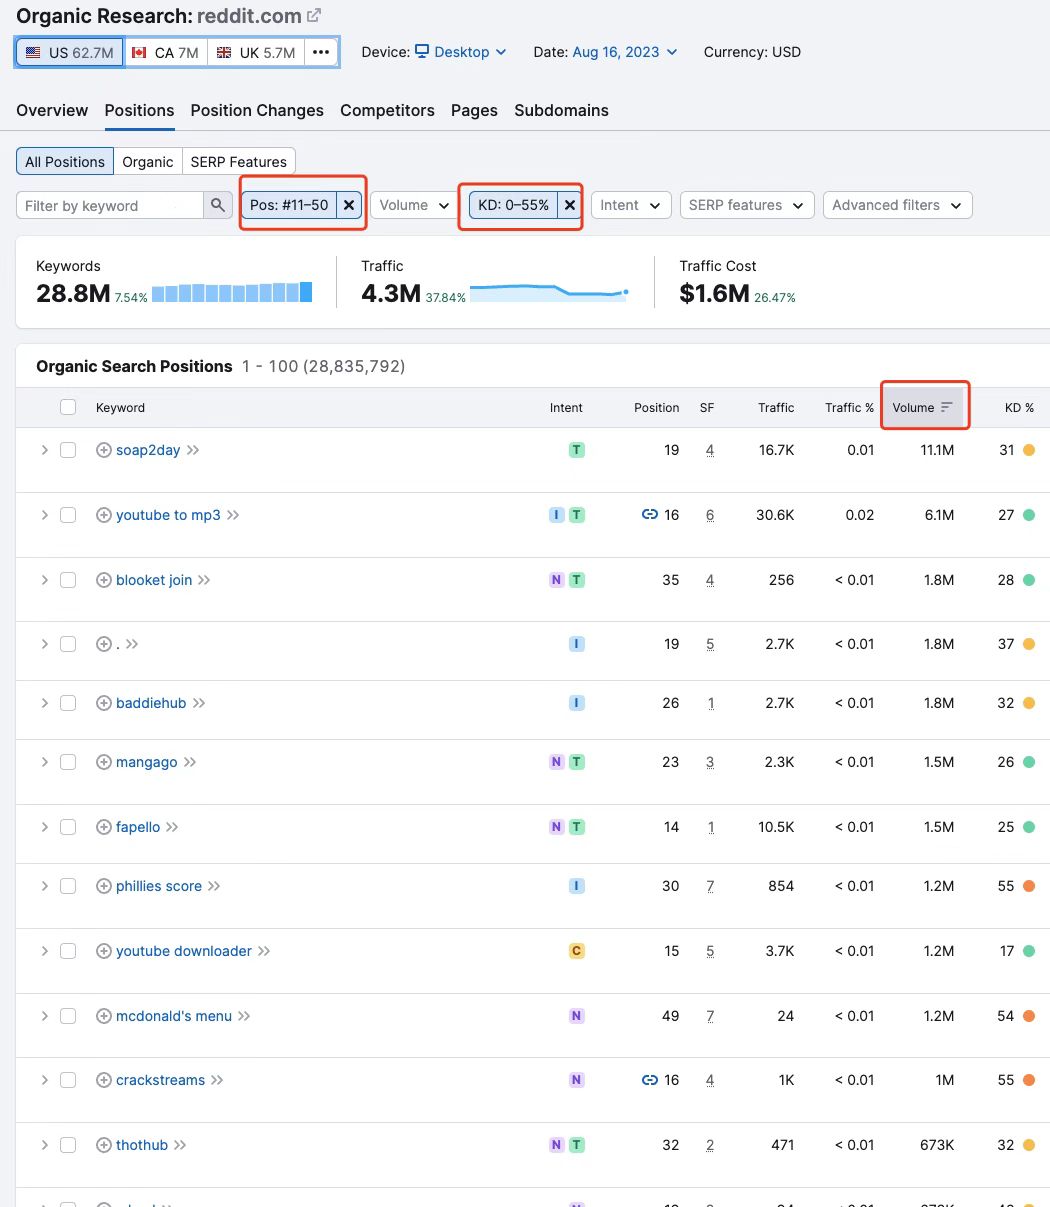Switch to the Position Changes tab

pos(257,110)
